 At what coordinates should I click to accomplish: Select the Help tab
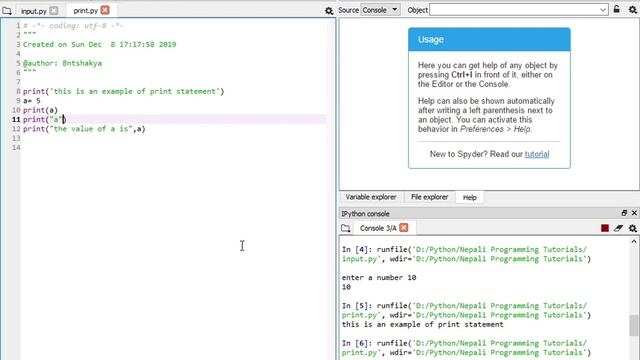coord(469,198)
